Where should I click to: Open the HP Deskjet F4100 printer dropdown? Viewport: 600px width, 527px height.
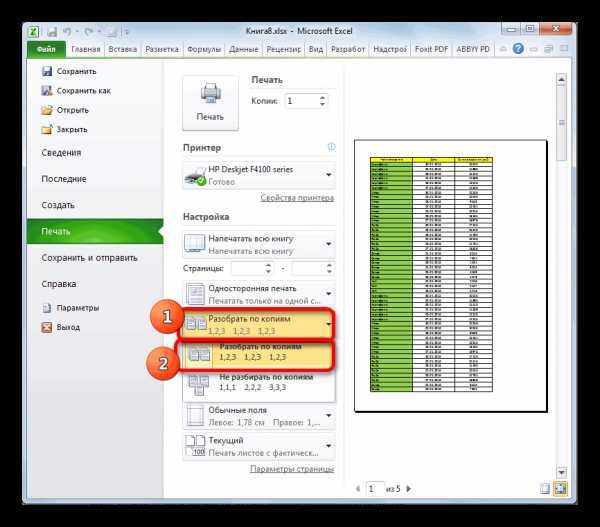tap(259, 175)
